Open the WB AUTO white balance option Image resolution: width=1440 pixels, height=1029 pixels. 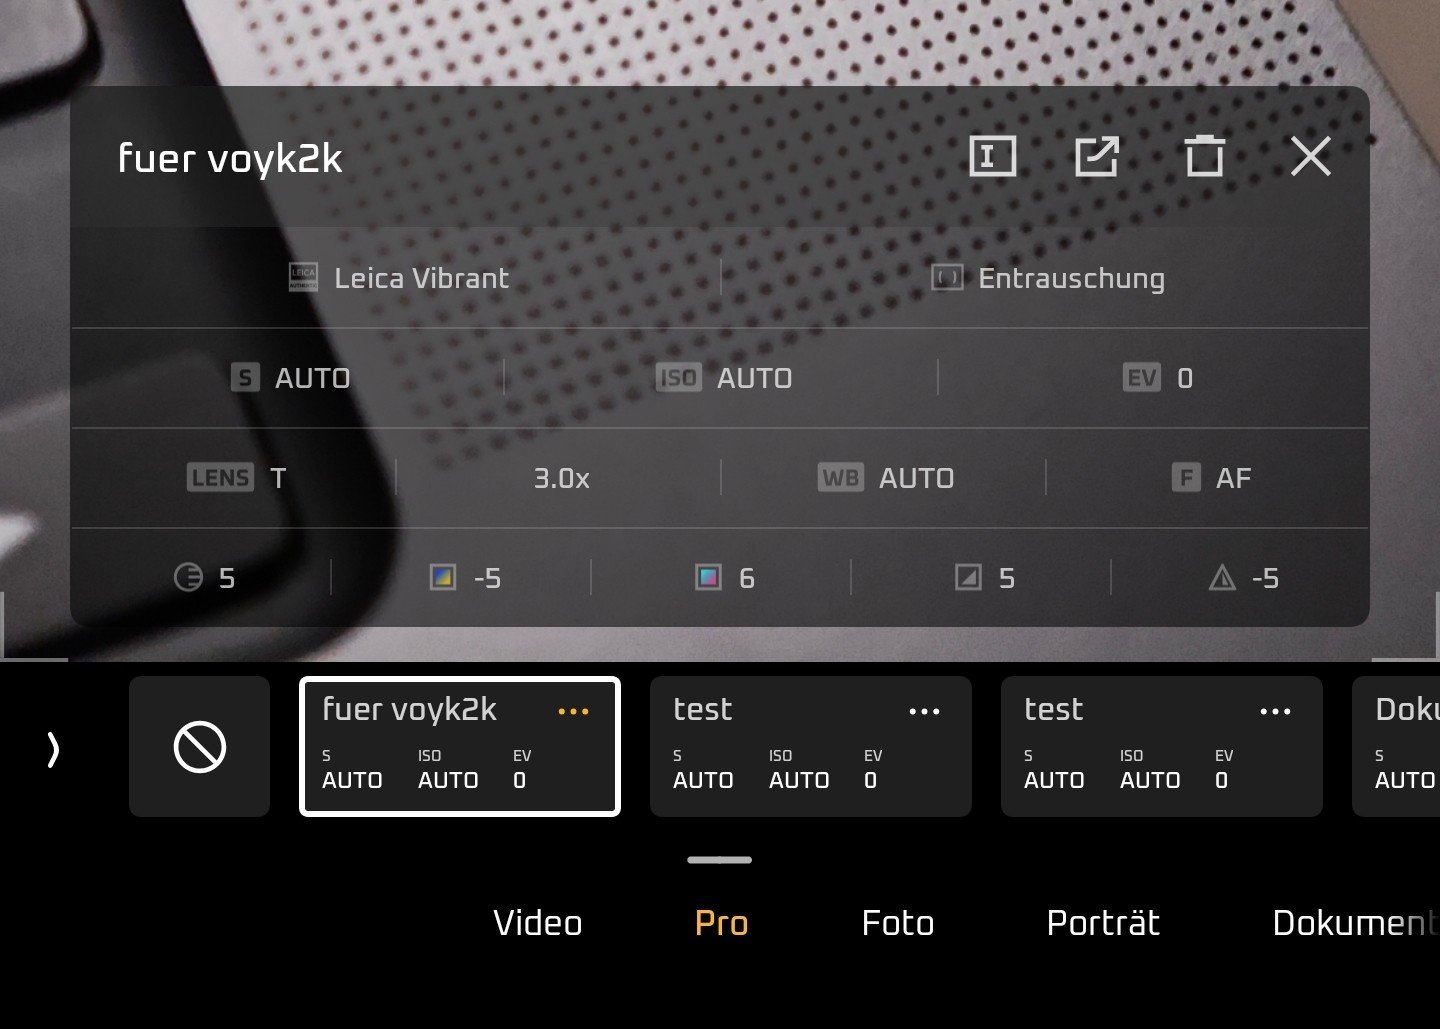885,478
